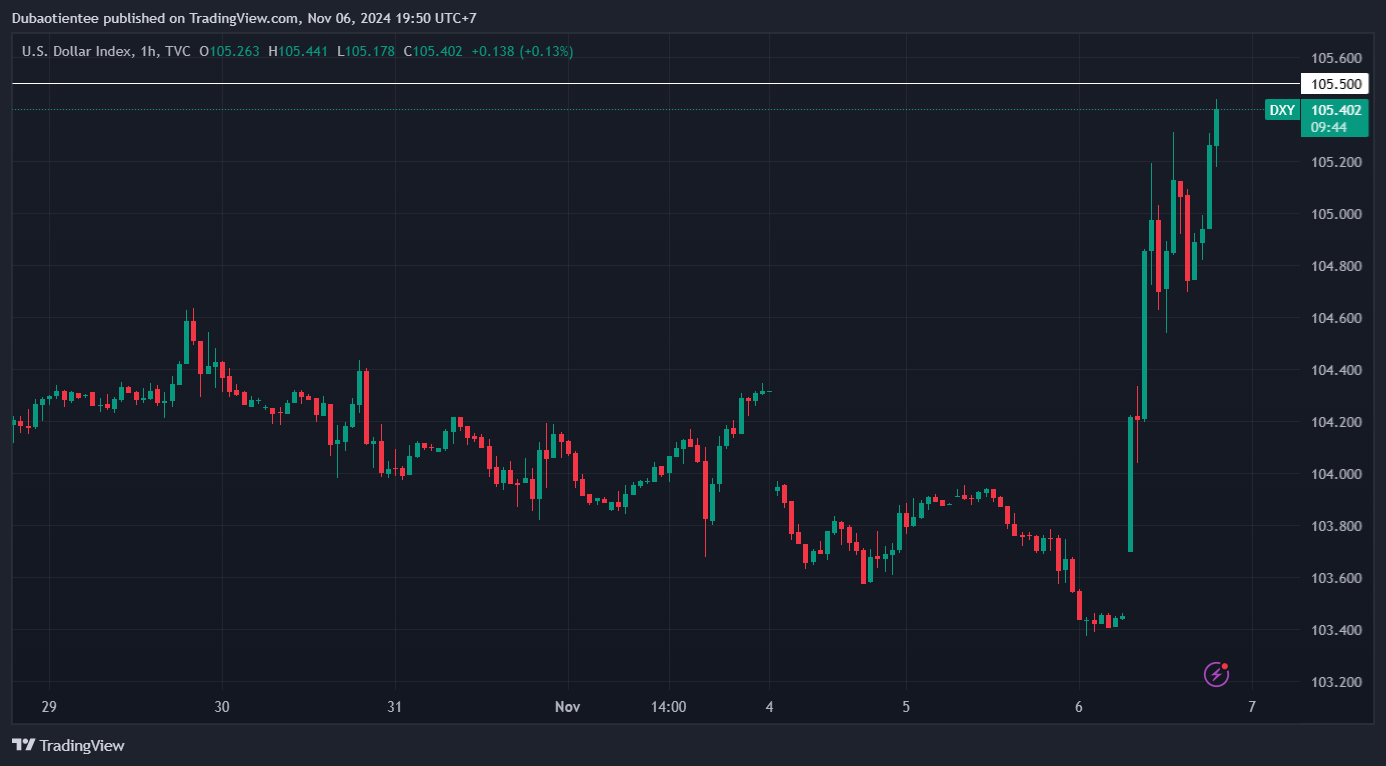Click the 104.800 price axis label
This screenshot has width=1386, height=766.
click(x=1335, y=266)
